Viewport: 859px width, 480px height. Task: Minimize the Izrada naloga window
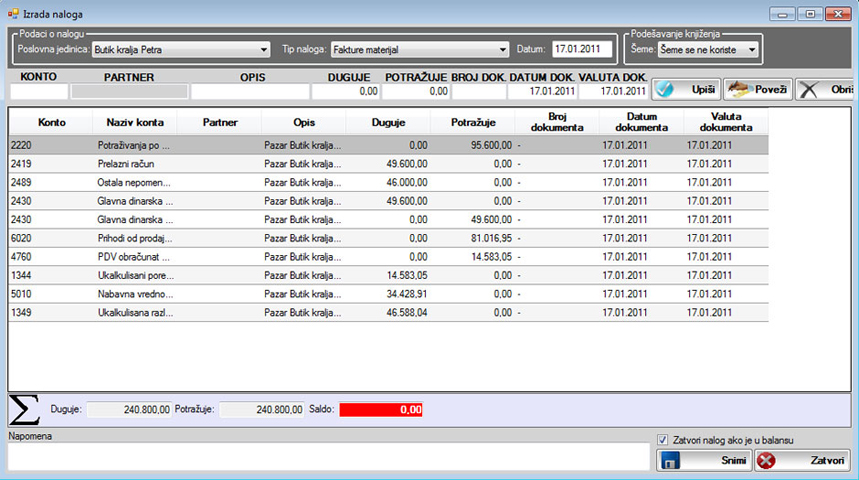point(782,14)
